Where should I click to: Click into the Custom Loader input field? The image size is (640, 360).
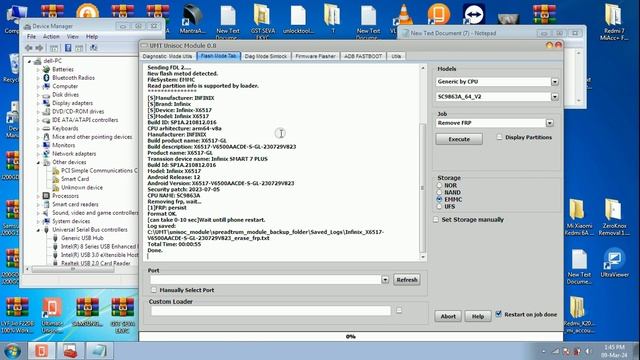[x=271, y=311]
